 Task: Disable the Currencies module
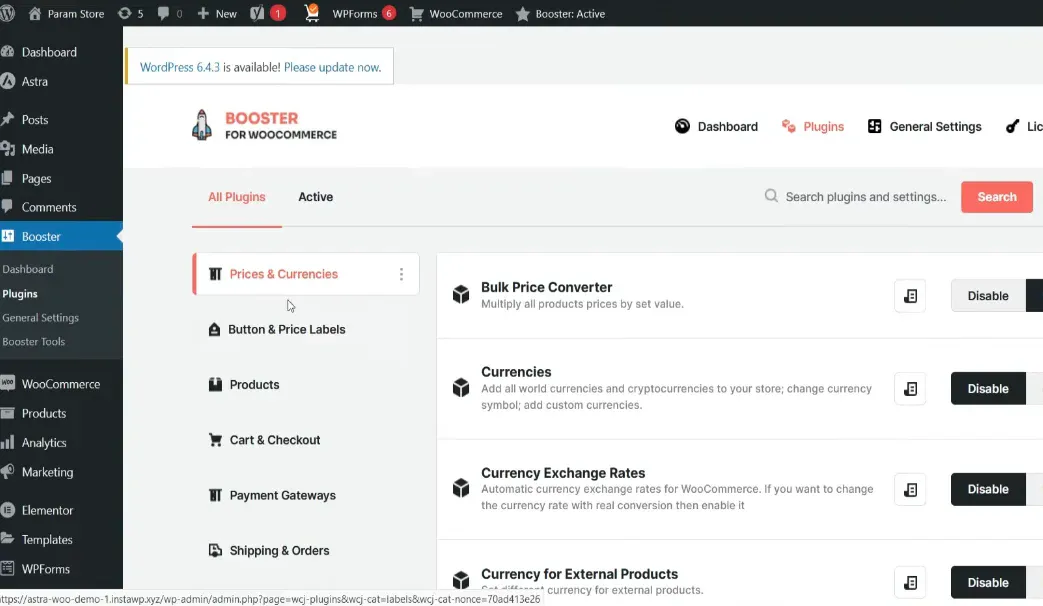point(987,389)
